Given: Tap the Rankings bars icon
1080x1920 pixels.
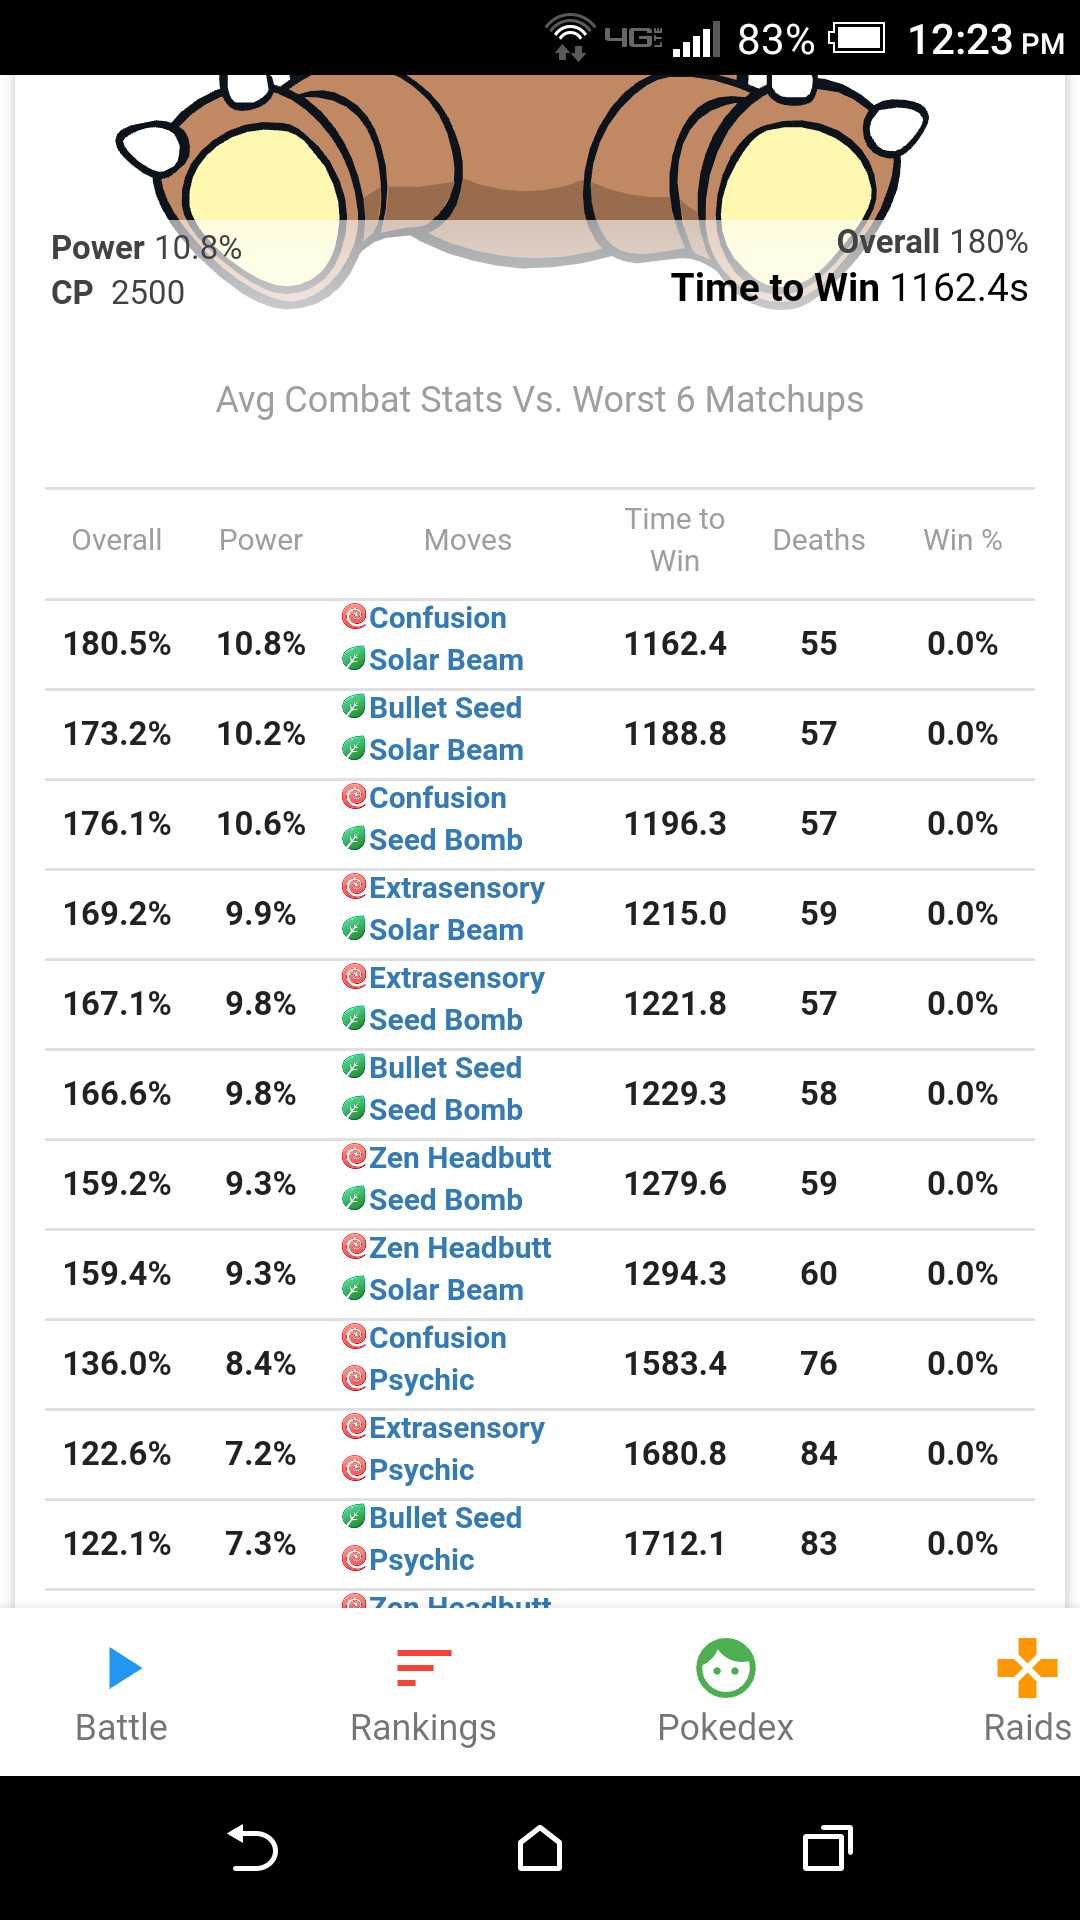Looking at the screenshot, I should 424,1668.
